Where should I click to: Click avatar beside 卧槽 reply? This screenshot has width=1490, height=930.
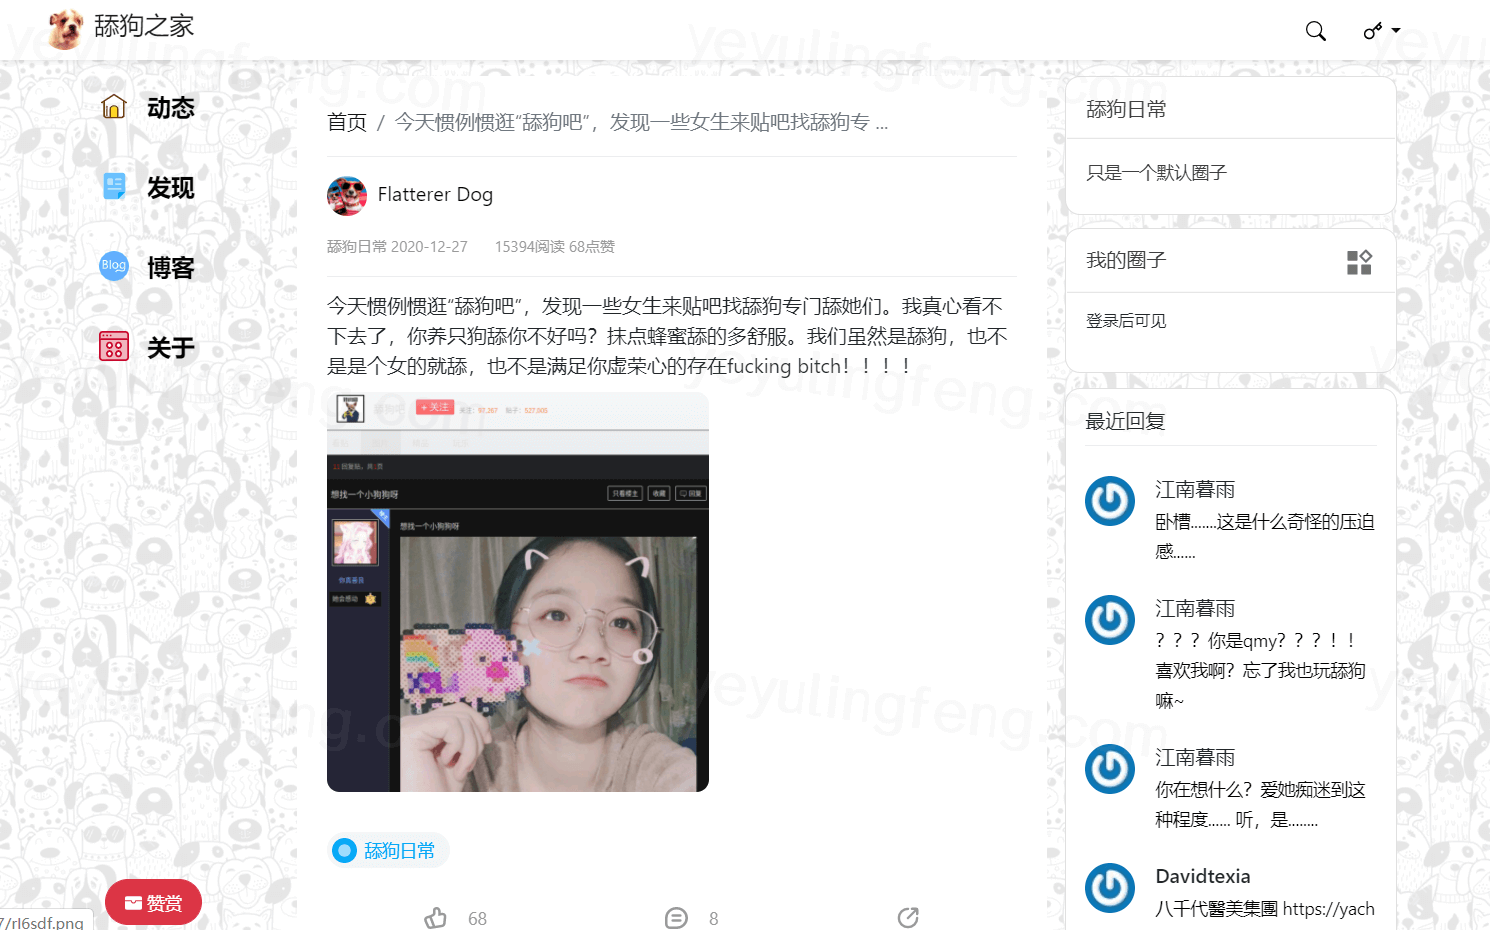[x=1110, y=501]
